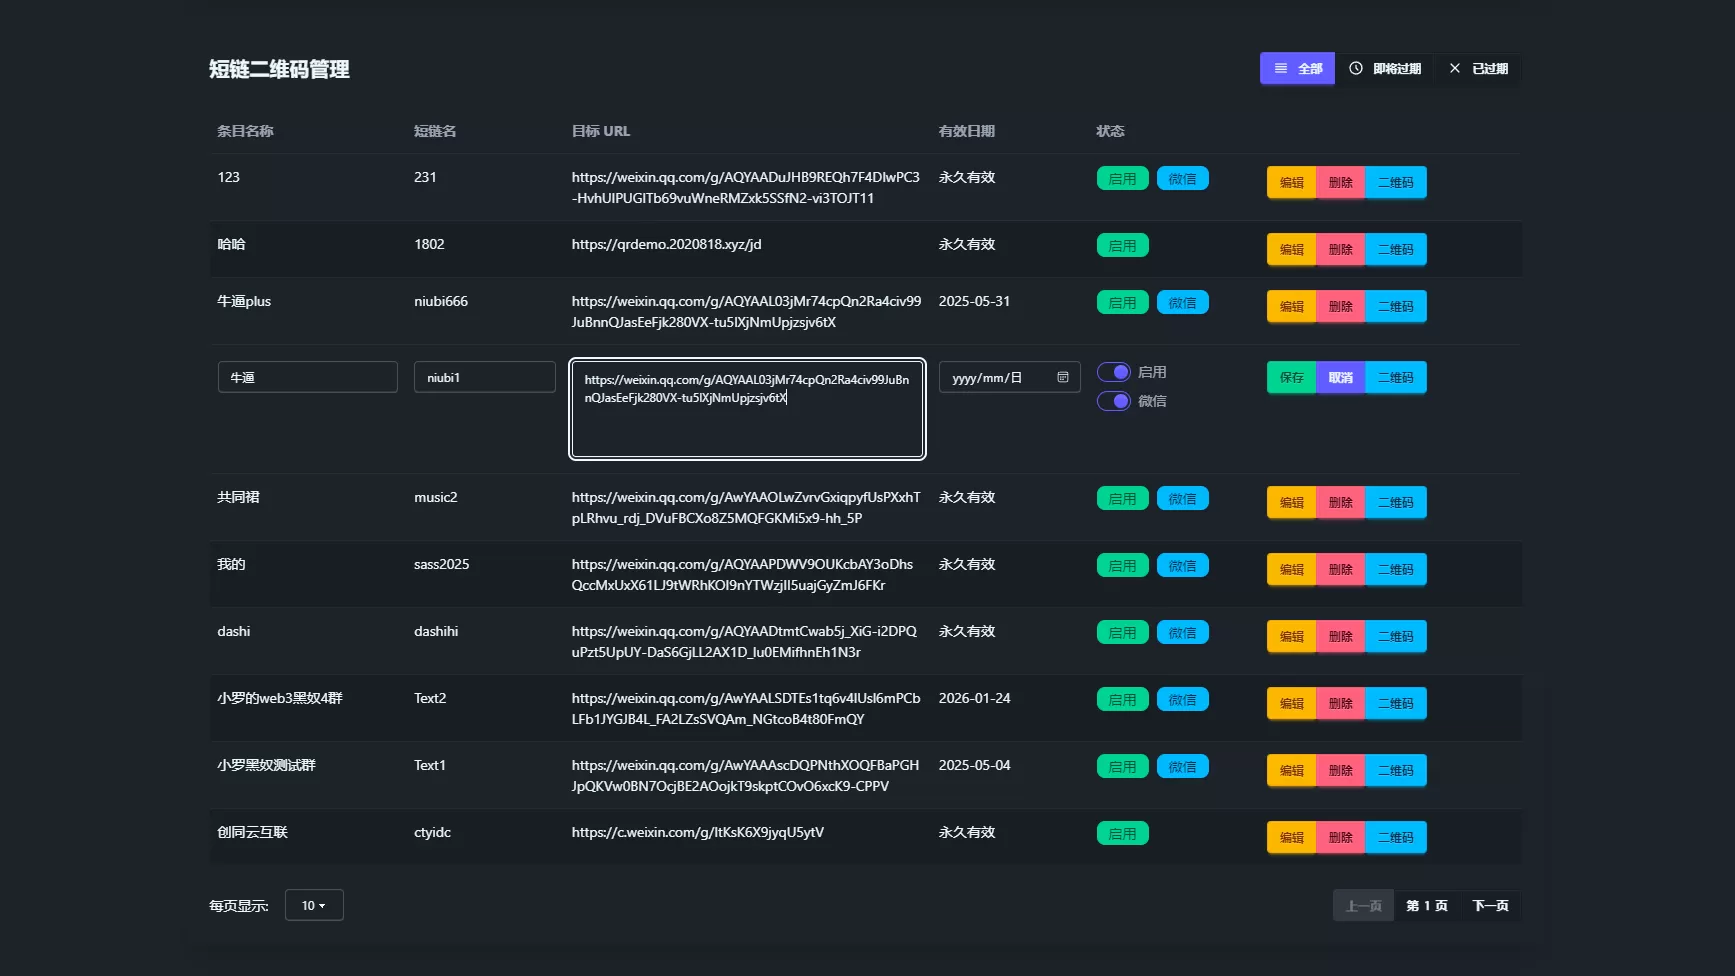Image resolution: width=1735 pixels, height=976 pixels.
Task: Click 取消 to cancel editing
Action: point(1340,378)
